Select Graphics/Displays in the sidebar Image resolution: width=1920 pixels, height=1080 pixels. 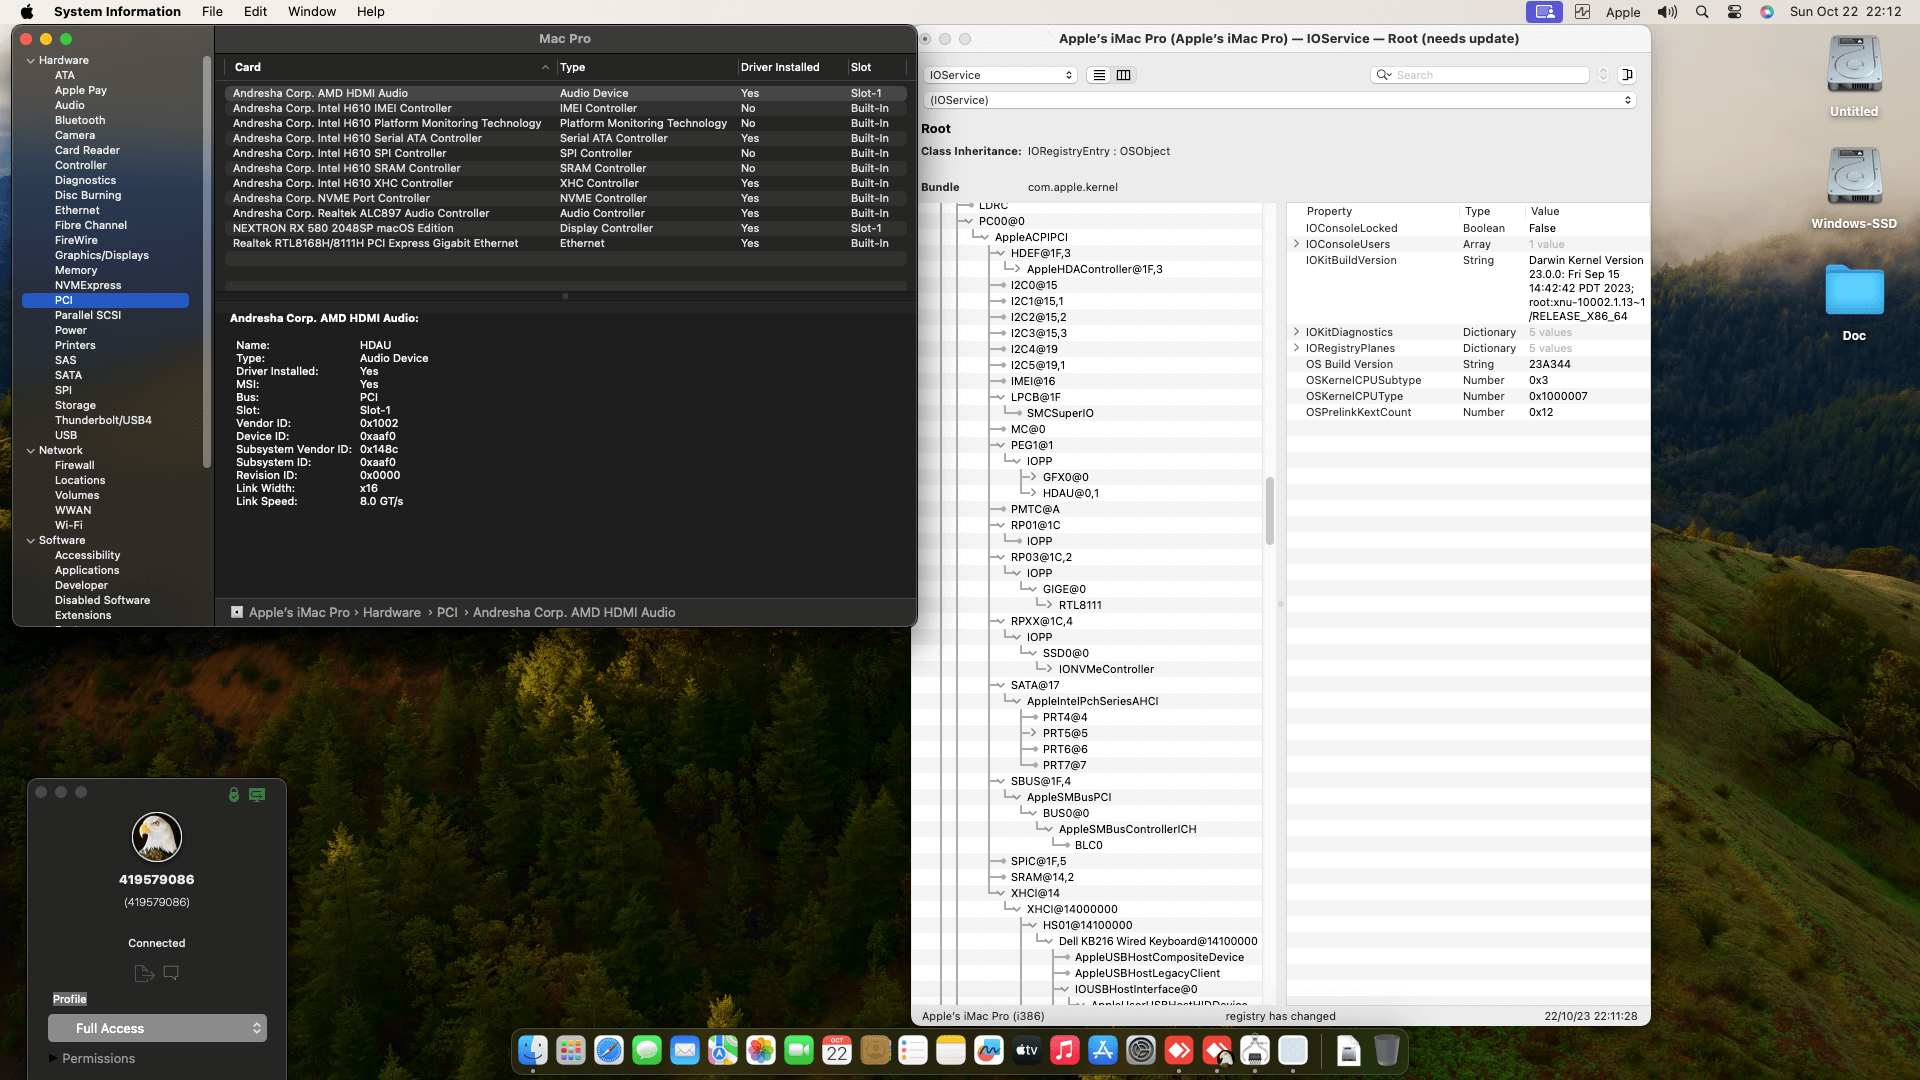pos(102,255)
